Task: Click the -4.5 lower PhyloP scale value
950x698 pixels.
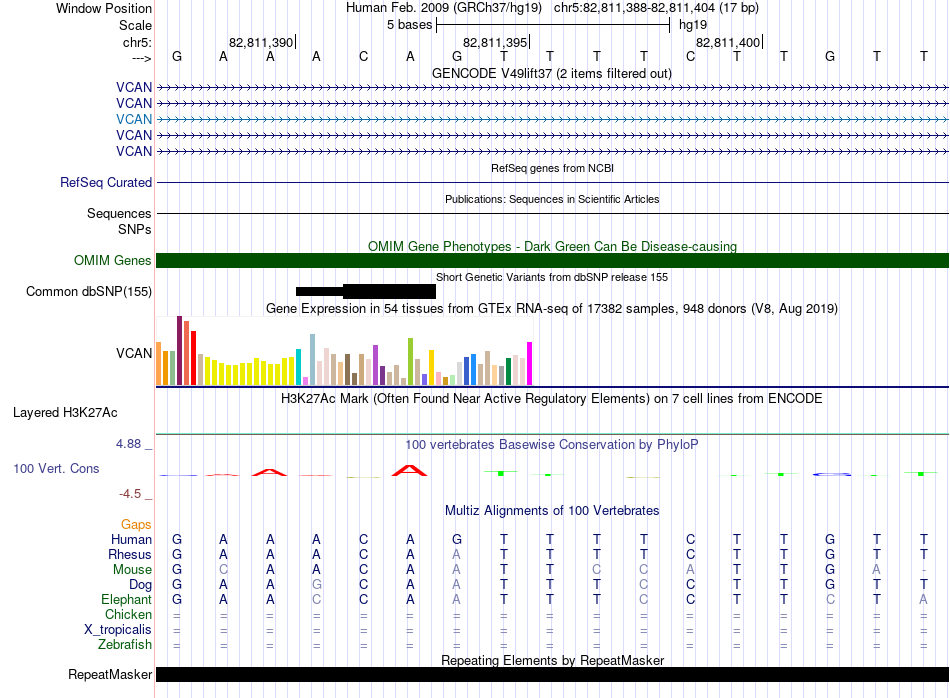Action: (x=130, y=494)
